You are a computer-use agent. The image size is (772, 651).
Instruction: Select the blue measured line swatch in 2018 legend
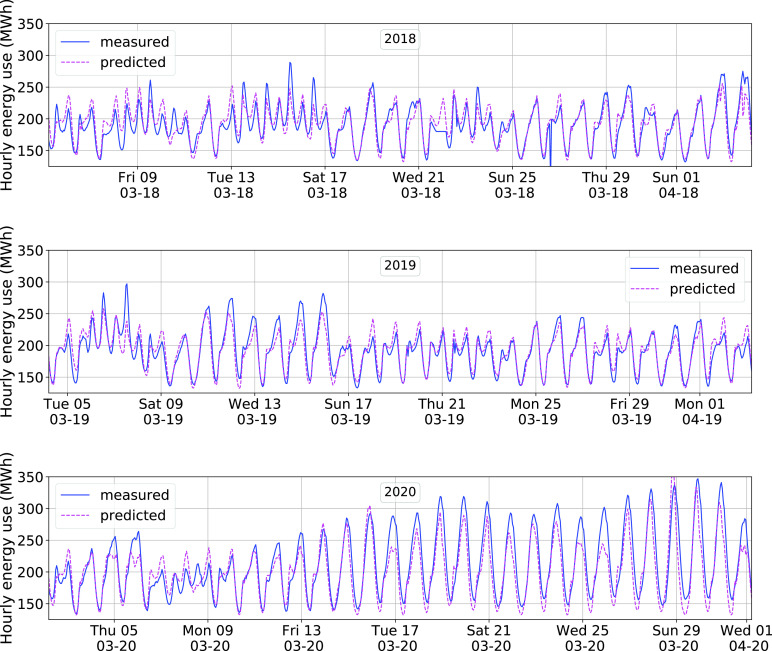pos(74,42)
